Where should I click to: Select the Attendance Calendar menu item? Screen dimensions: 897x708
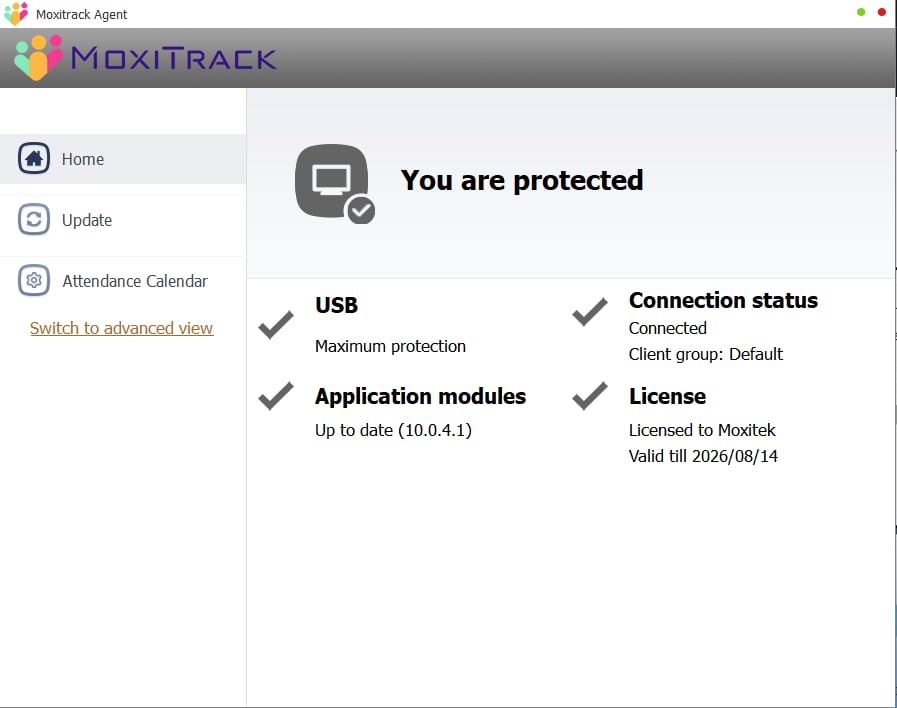[x=135, y=281]
